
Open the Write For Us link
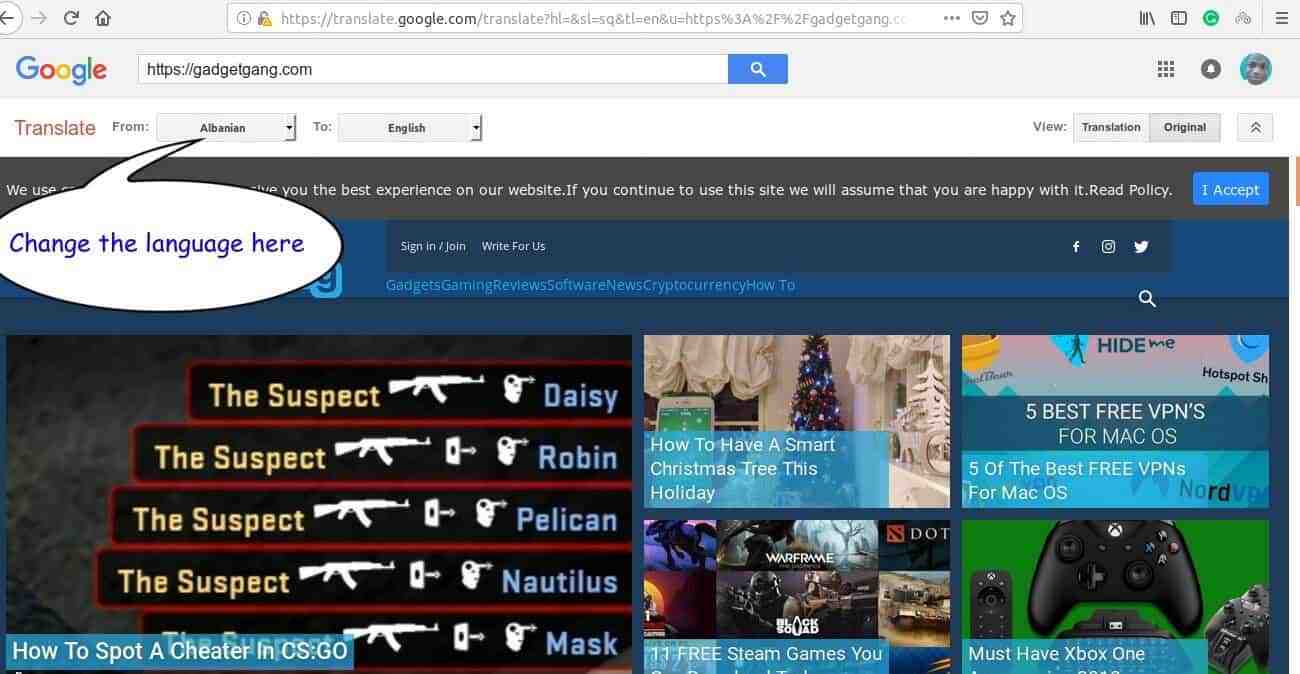pyautogui.click(x=513, y=246)
